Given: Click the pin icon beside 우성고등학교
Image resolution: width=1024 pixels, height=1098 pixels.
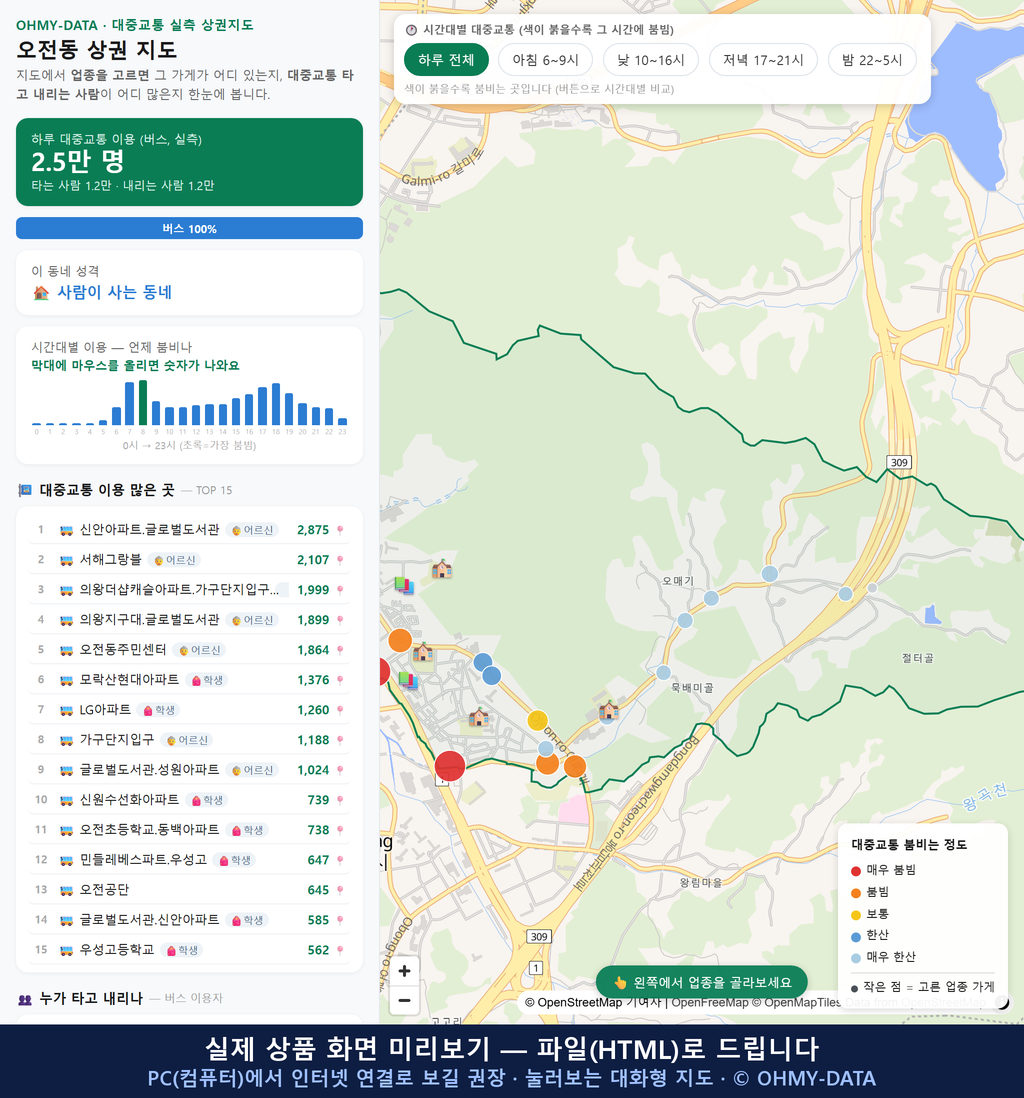Looking at the screenshot, I should [340, 950].
